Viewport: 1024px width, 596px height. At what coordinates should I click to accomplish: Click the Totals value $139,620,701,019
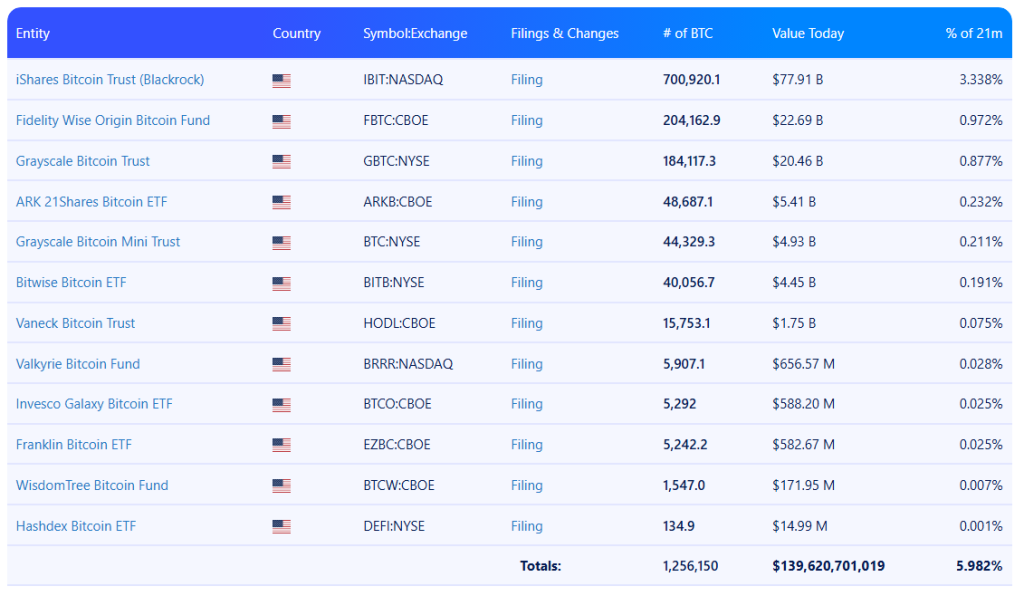(x=828, y=566)
